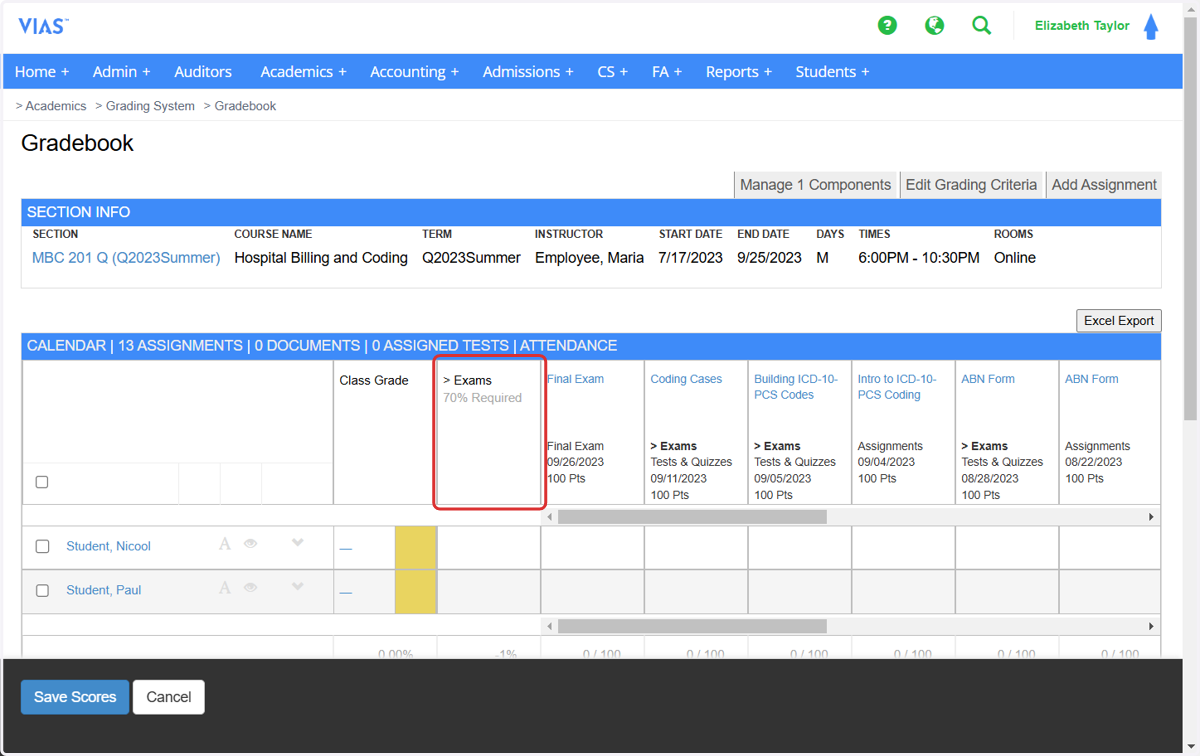Click Paul's Coding Cases score cell
The image size is (1200, 756).
(696, 592)
